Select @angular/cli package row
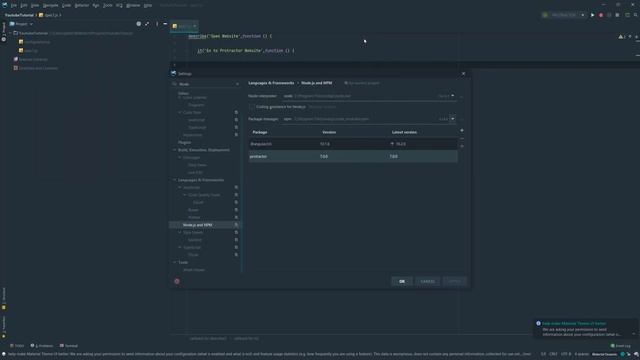The width and height of the screenshot is (640, 360). click(x=353, y=144)
